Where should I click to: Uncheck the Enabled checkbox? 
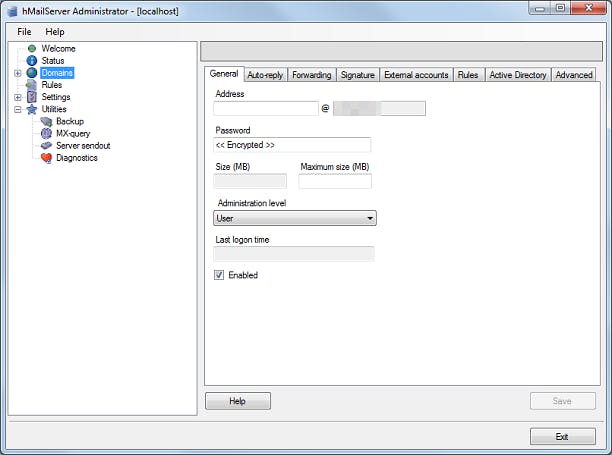click(x=219, y=275)
